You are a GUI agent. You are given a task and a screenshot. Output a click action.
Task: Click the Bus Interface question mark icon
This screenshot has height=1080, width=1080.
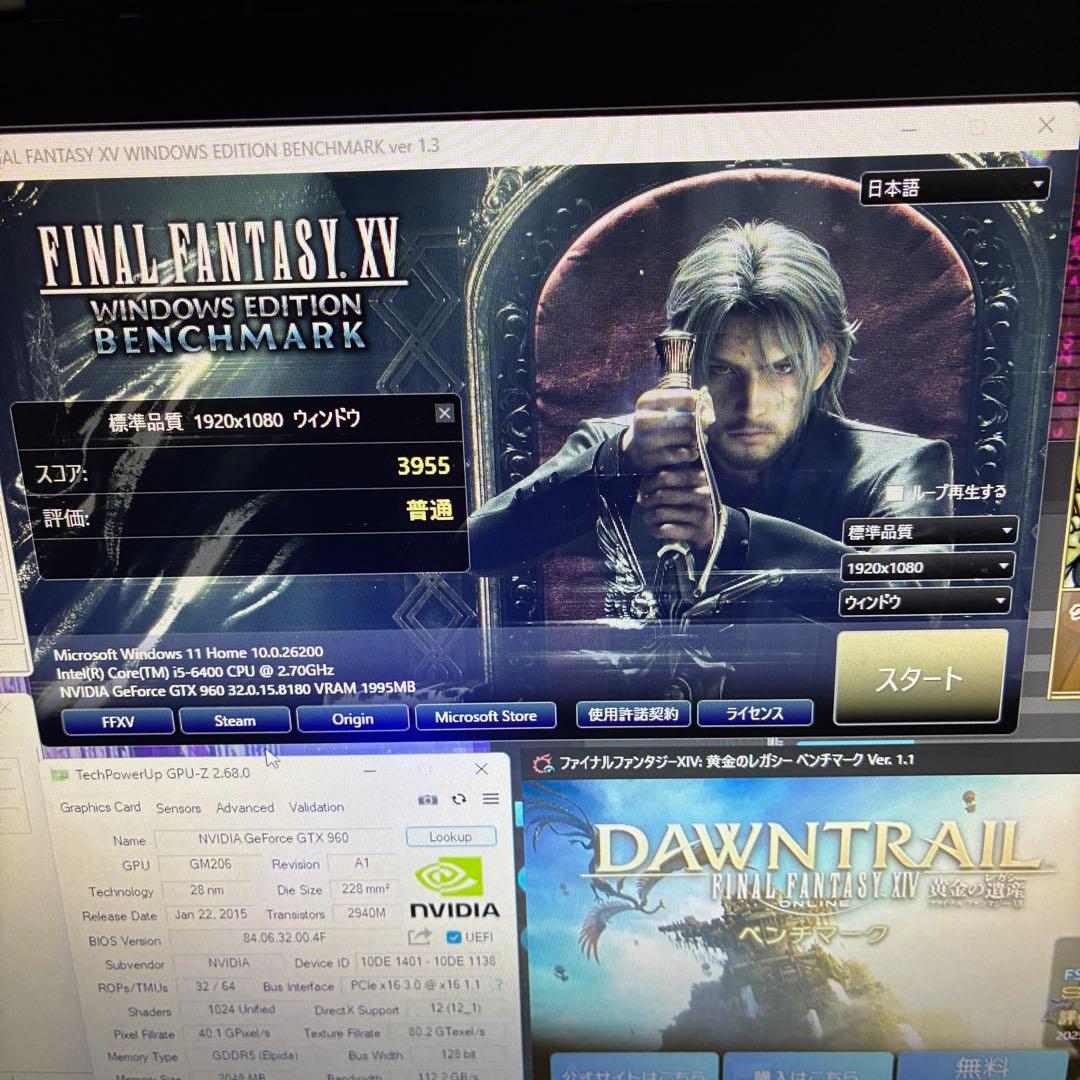[x=499, y=985]
